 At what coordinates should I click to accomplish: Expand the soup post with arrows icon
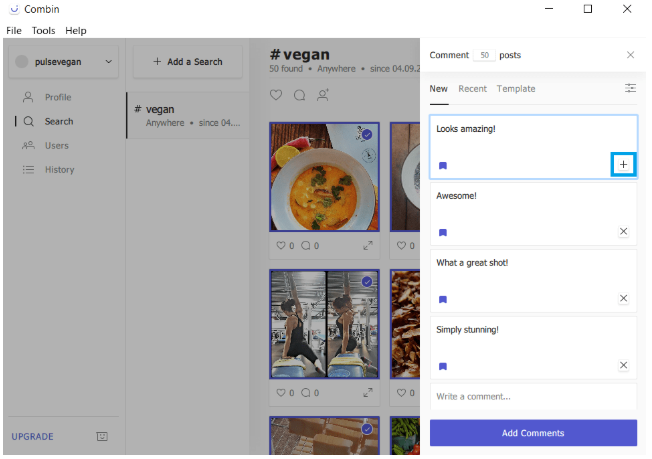[368, 245]
